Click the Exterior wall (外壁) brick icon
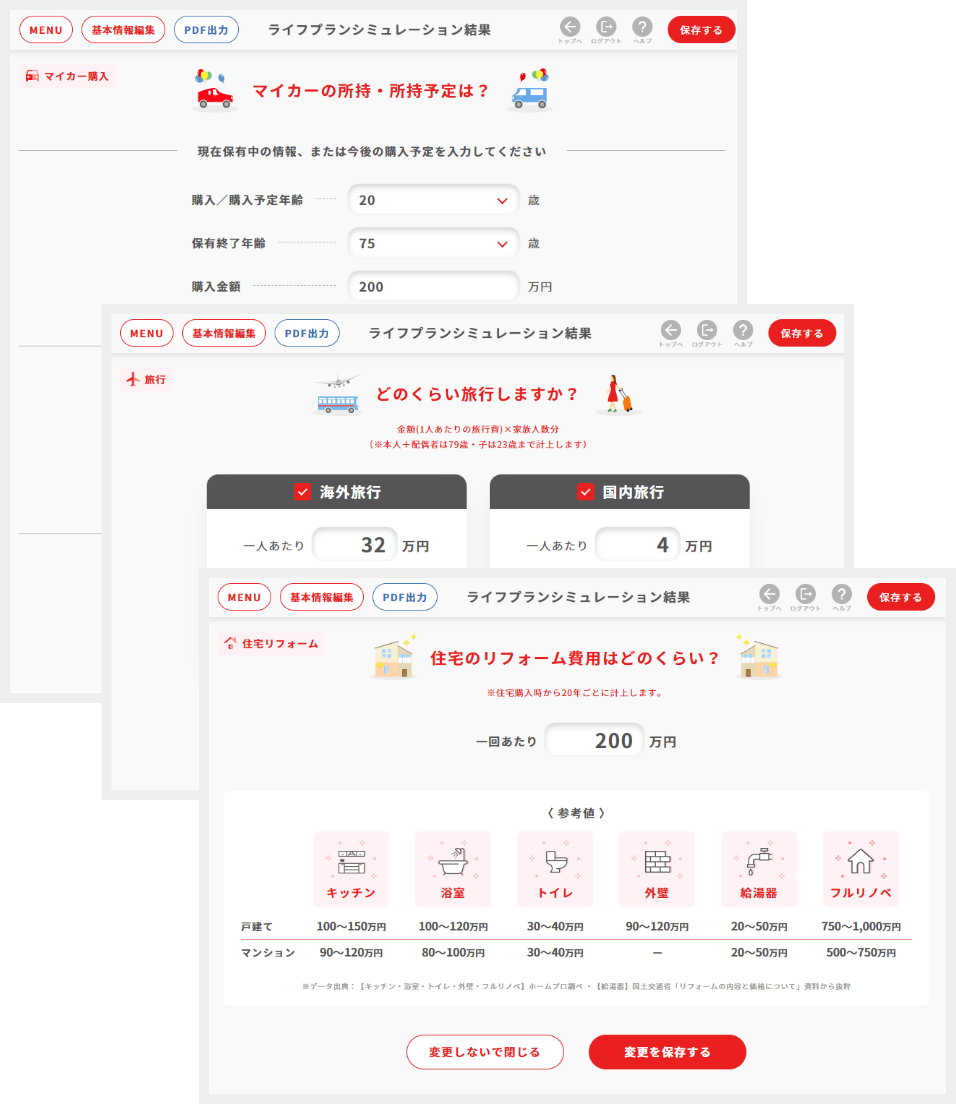956x1104 pixels. pos(657,862)
